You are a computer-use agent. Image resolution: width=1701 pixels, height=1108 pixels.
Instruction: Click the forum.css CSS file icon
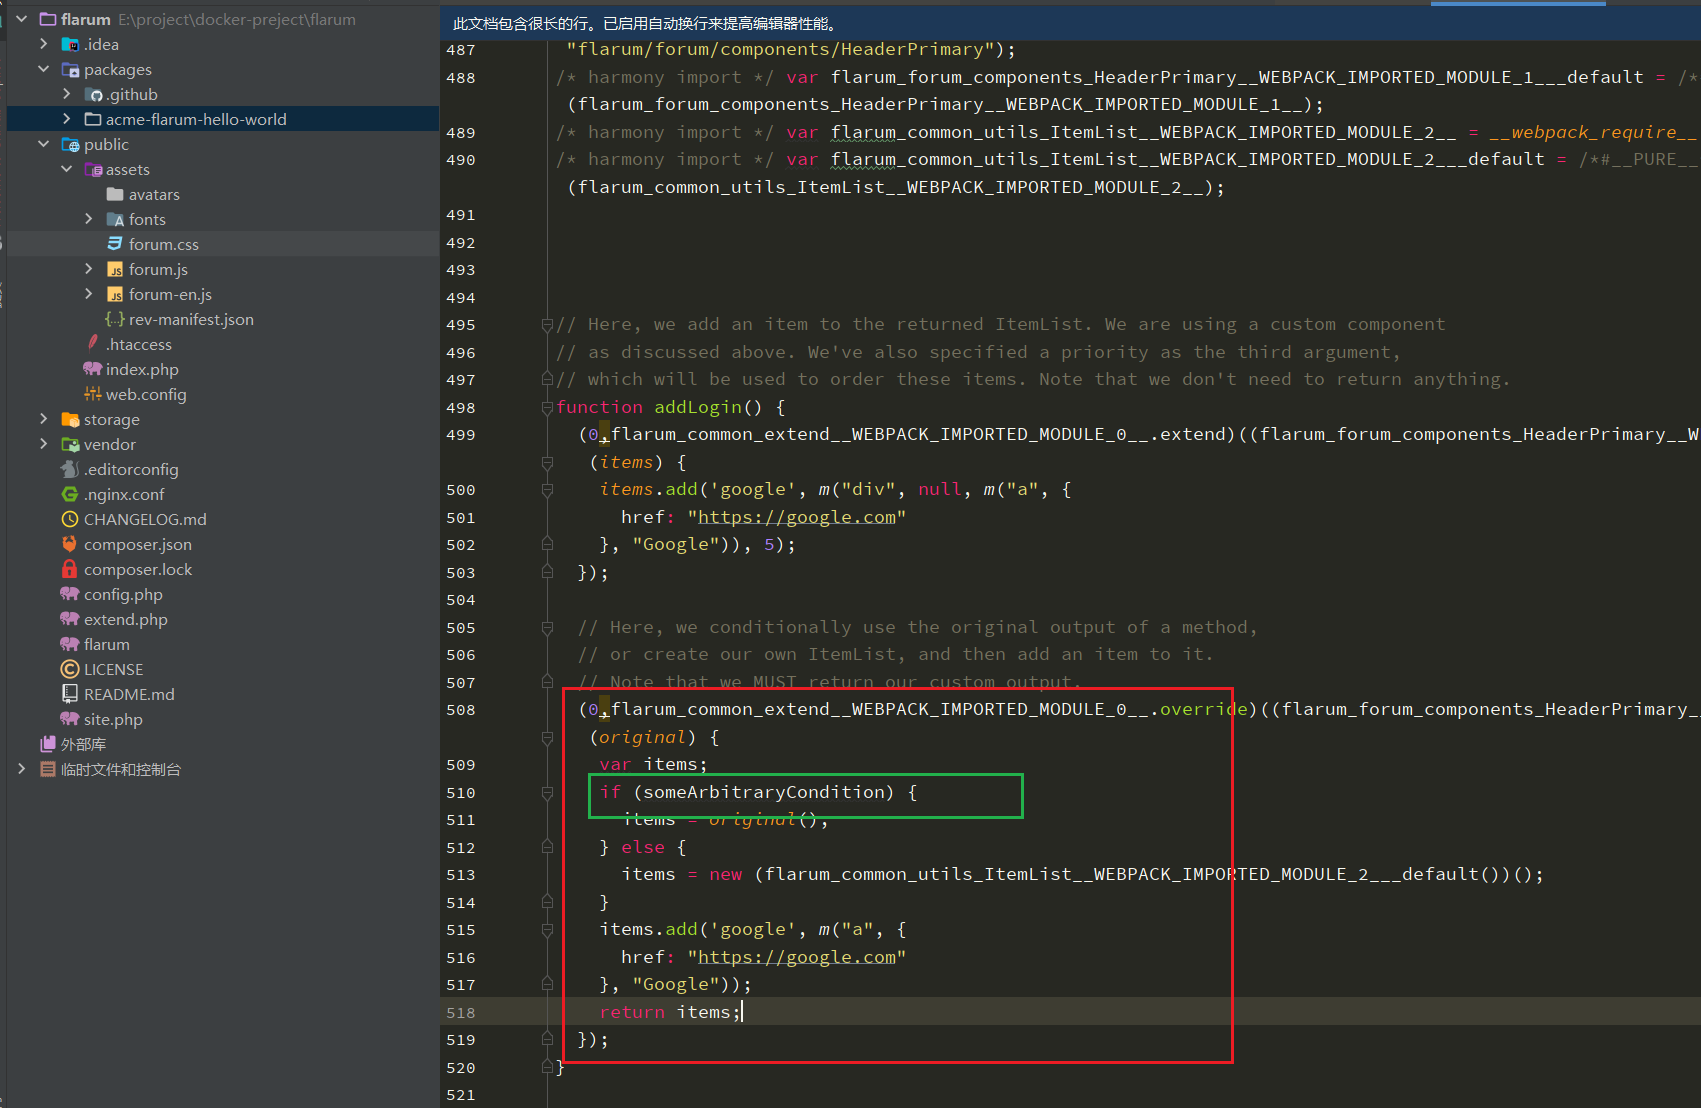tap(115, 244)
